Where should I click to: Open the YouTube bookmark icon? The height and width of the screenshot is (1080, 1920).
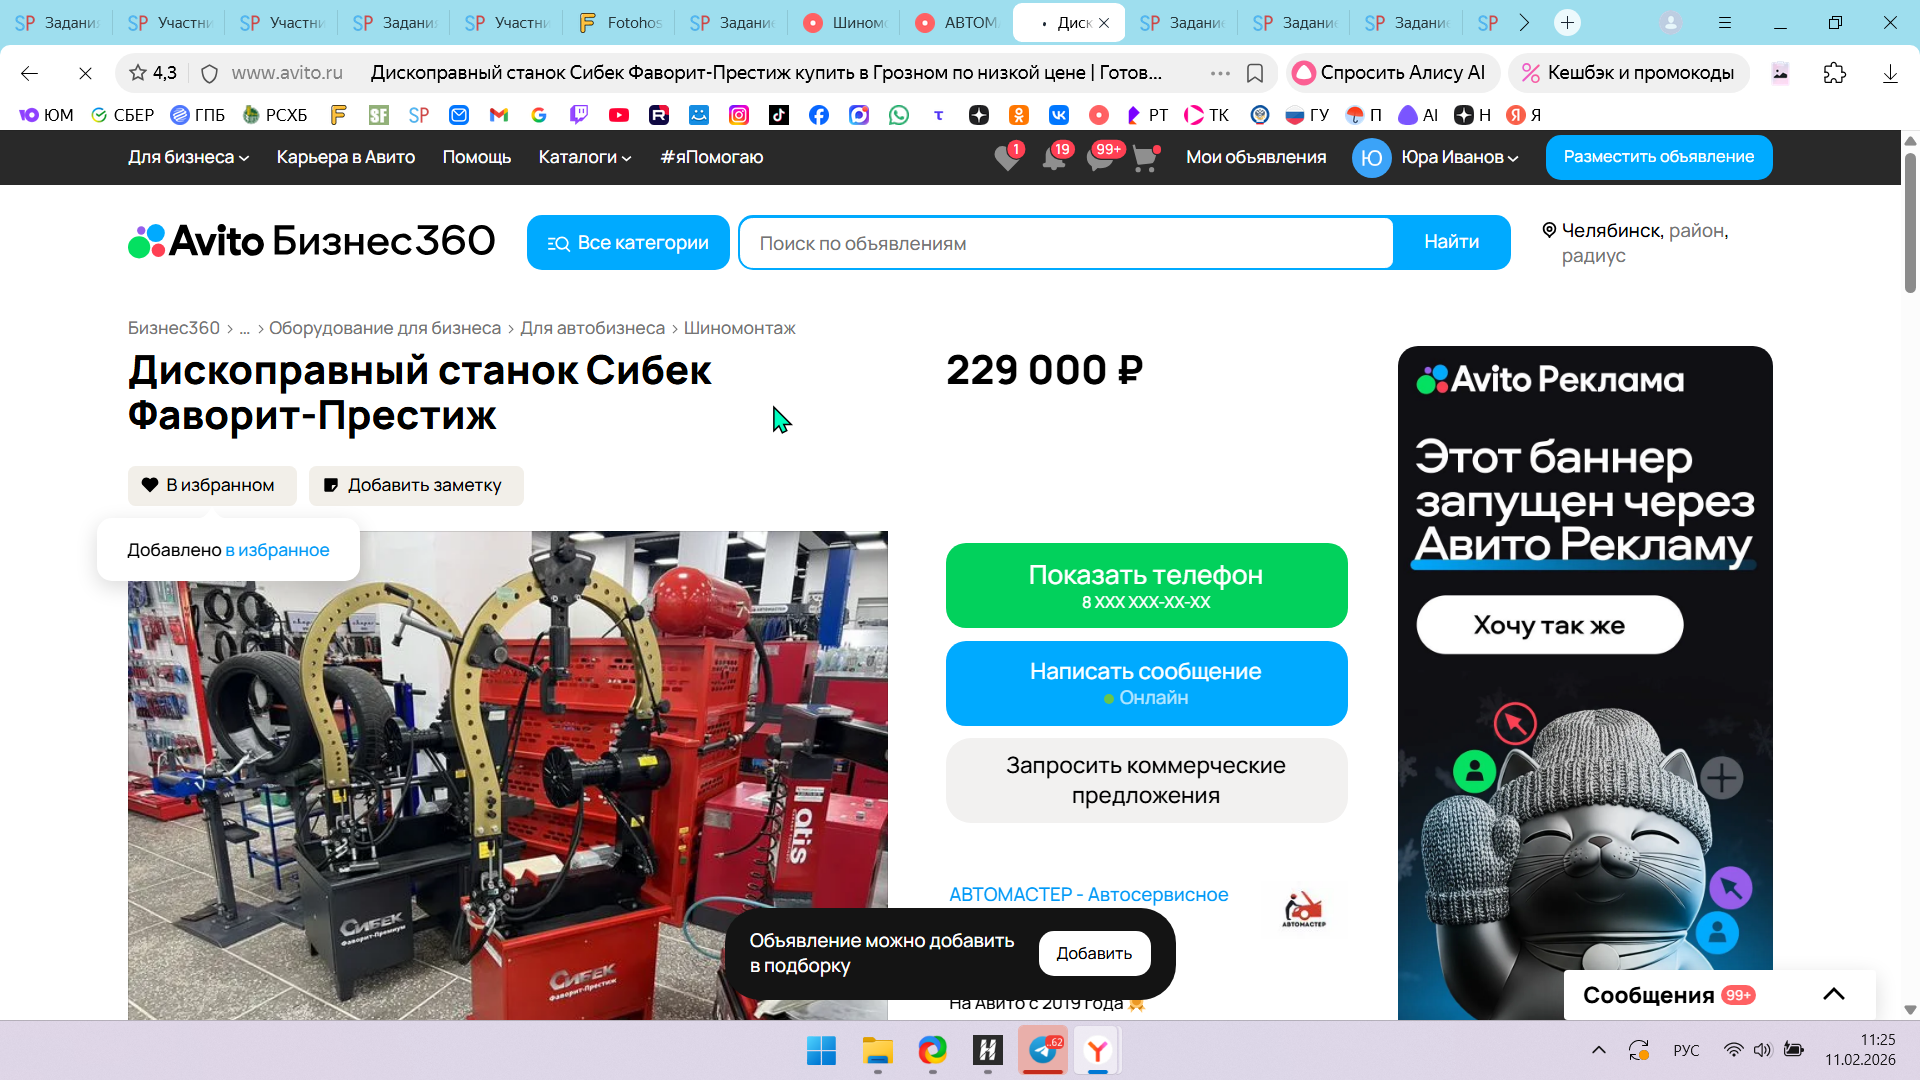619,115
